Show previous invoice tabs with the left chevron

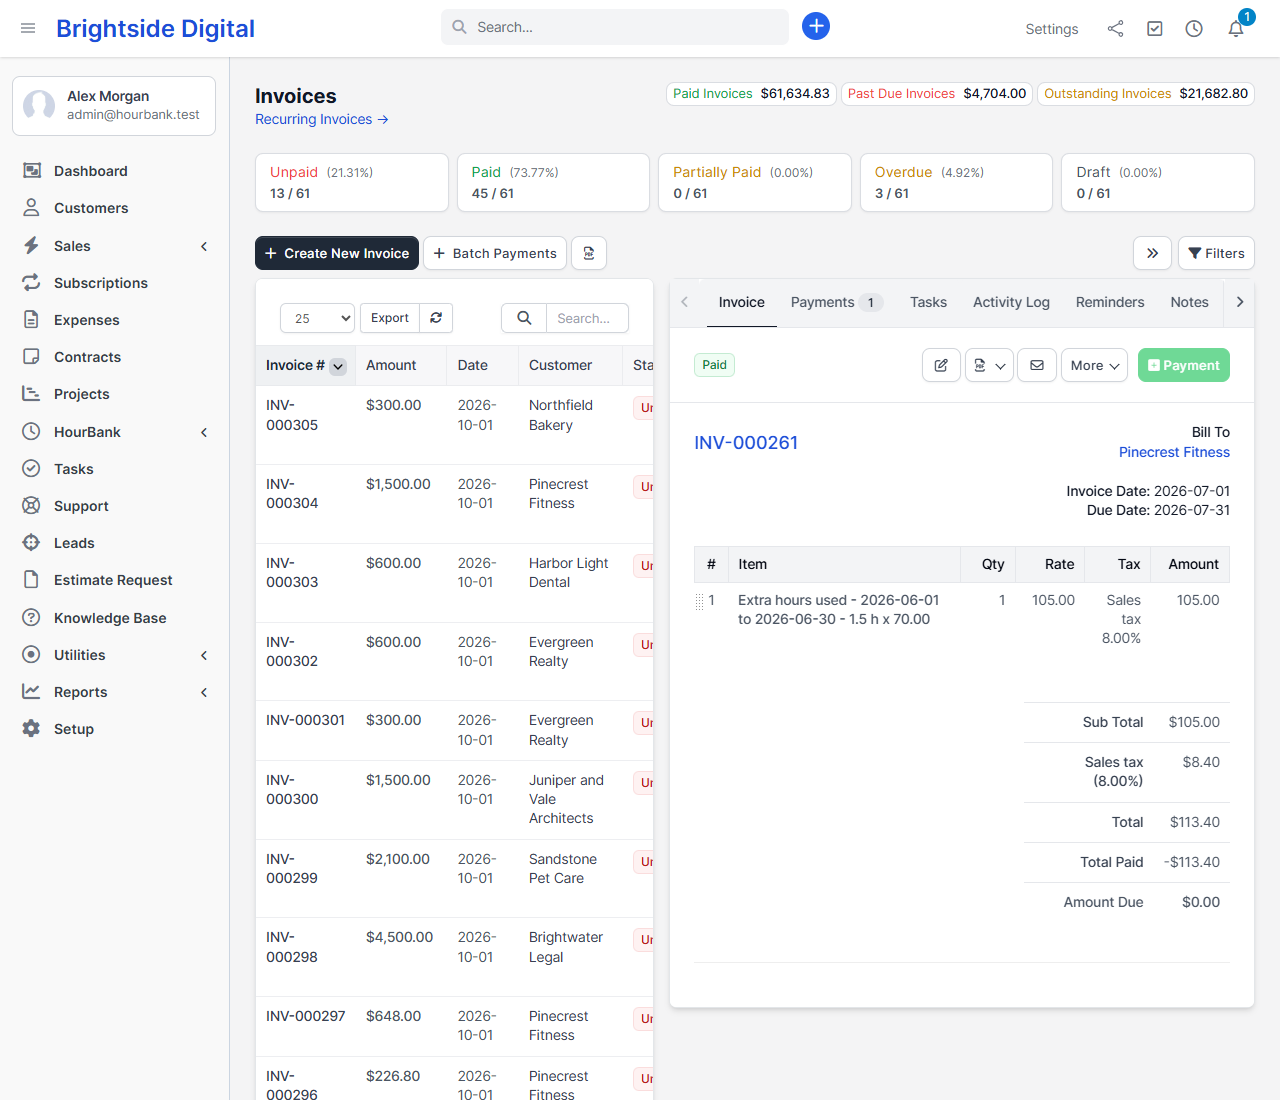(x=685, y=302)
